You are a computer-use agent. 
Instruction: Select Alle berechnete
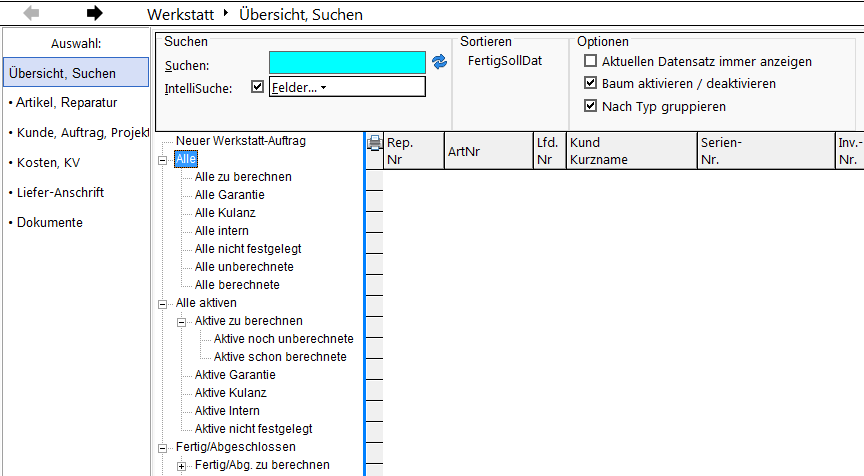(x=237, y=285)
